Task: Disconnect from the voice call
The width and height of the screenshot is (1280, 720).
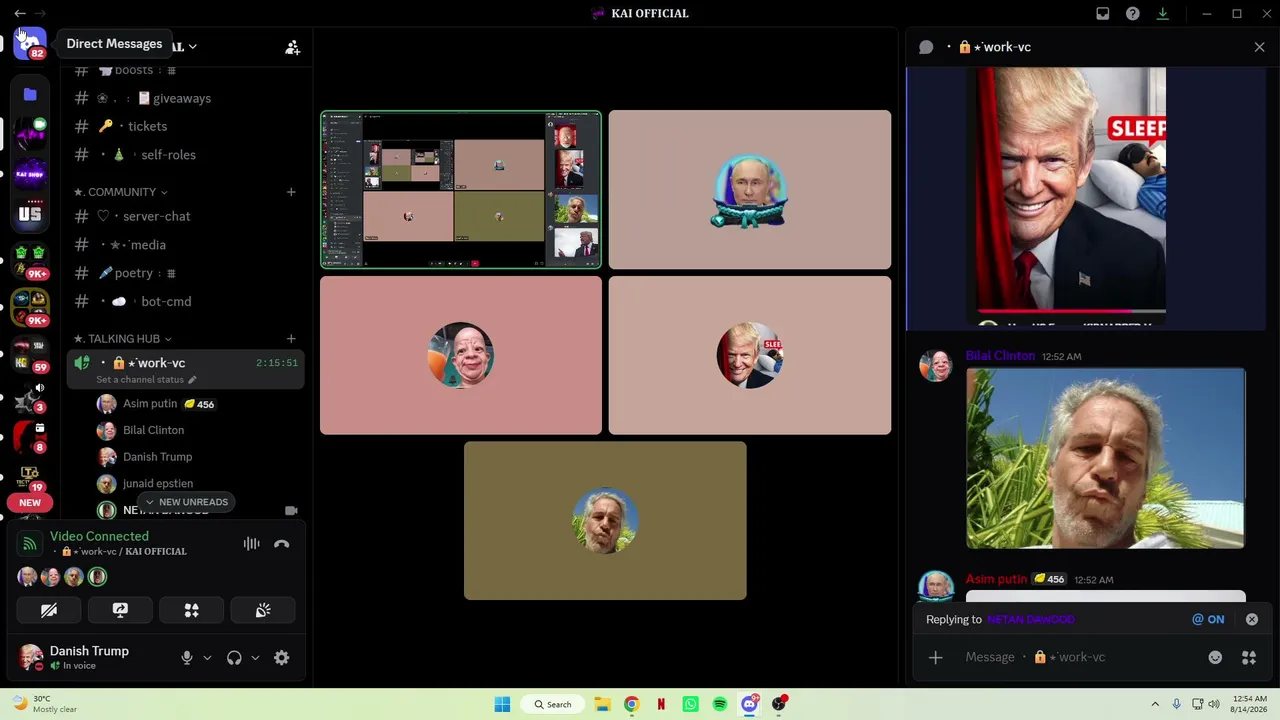Action: 282,544
